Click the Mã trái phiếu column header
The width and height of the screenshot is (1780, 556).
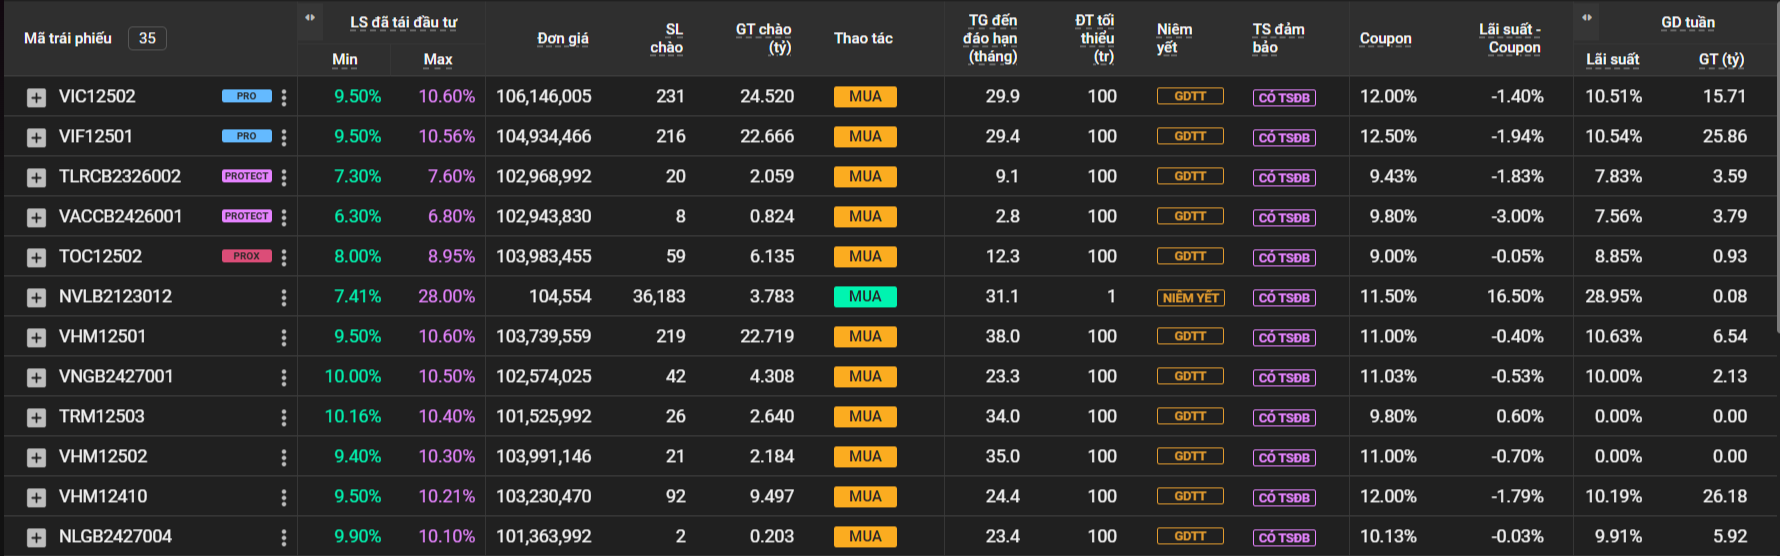pos(68,38)
